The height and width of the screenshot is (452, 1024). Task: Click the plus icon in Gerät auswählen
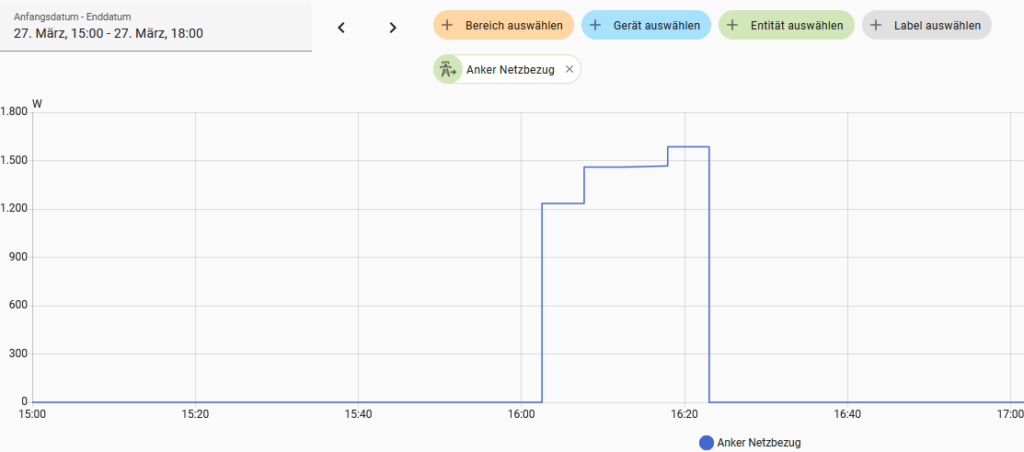point(595,25)
